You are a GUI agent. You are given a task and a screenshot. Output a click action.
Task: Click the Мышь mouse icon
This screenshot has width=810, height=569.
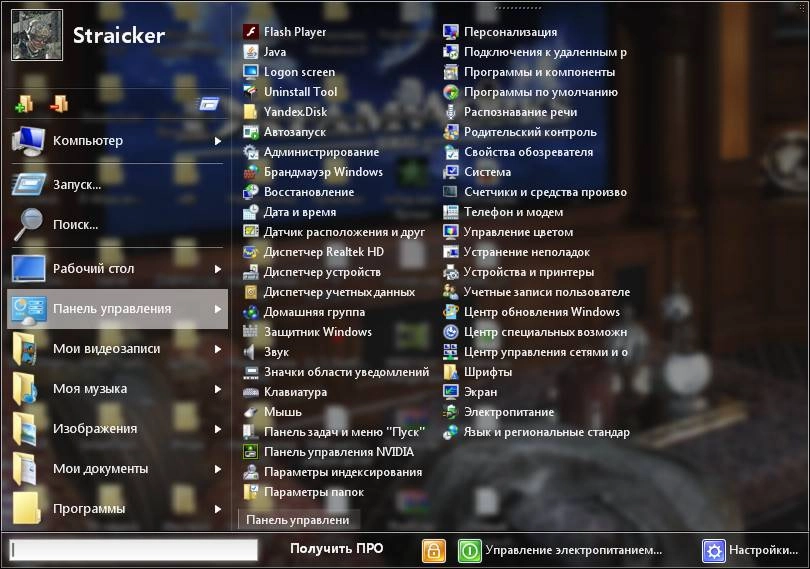coord(251,412)
